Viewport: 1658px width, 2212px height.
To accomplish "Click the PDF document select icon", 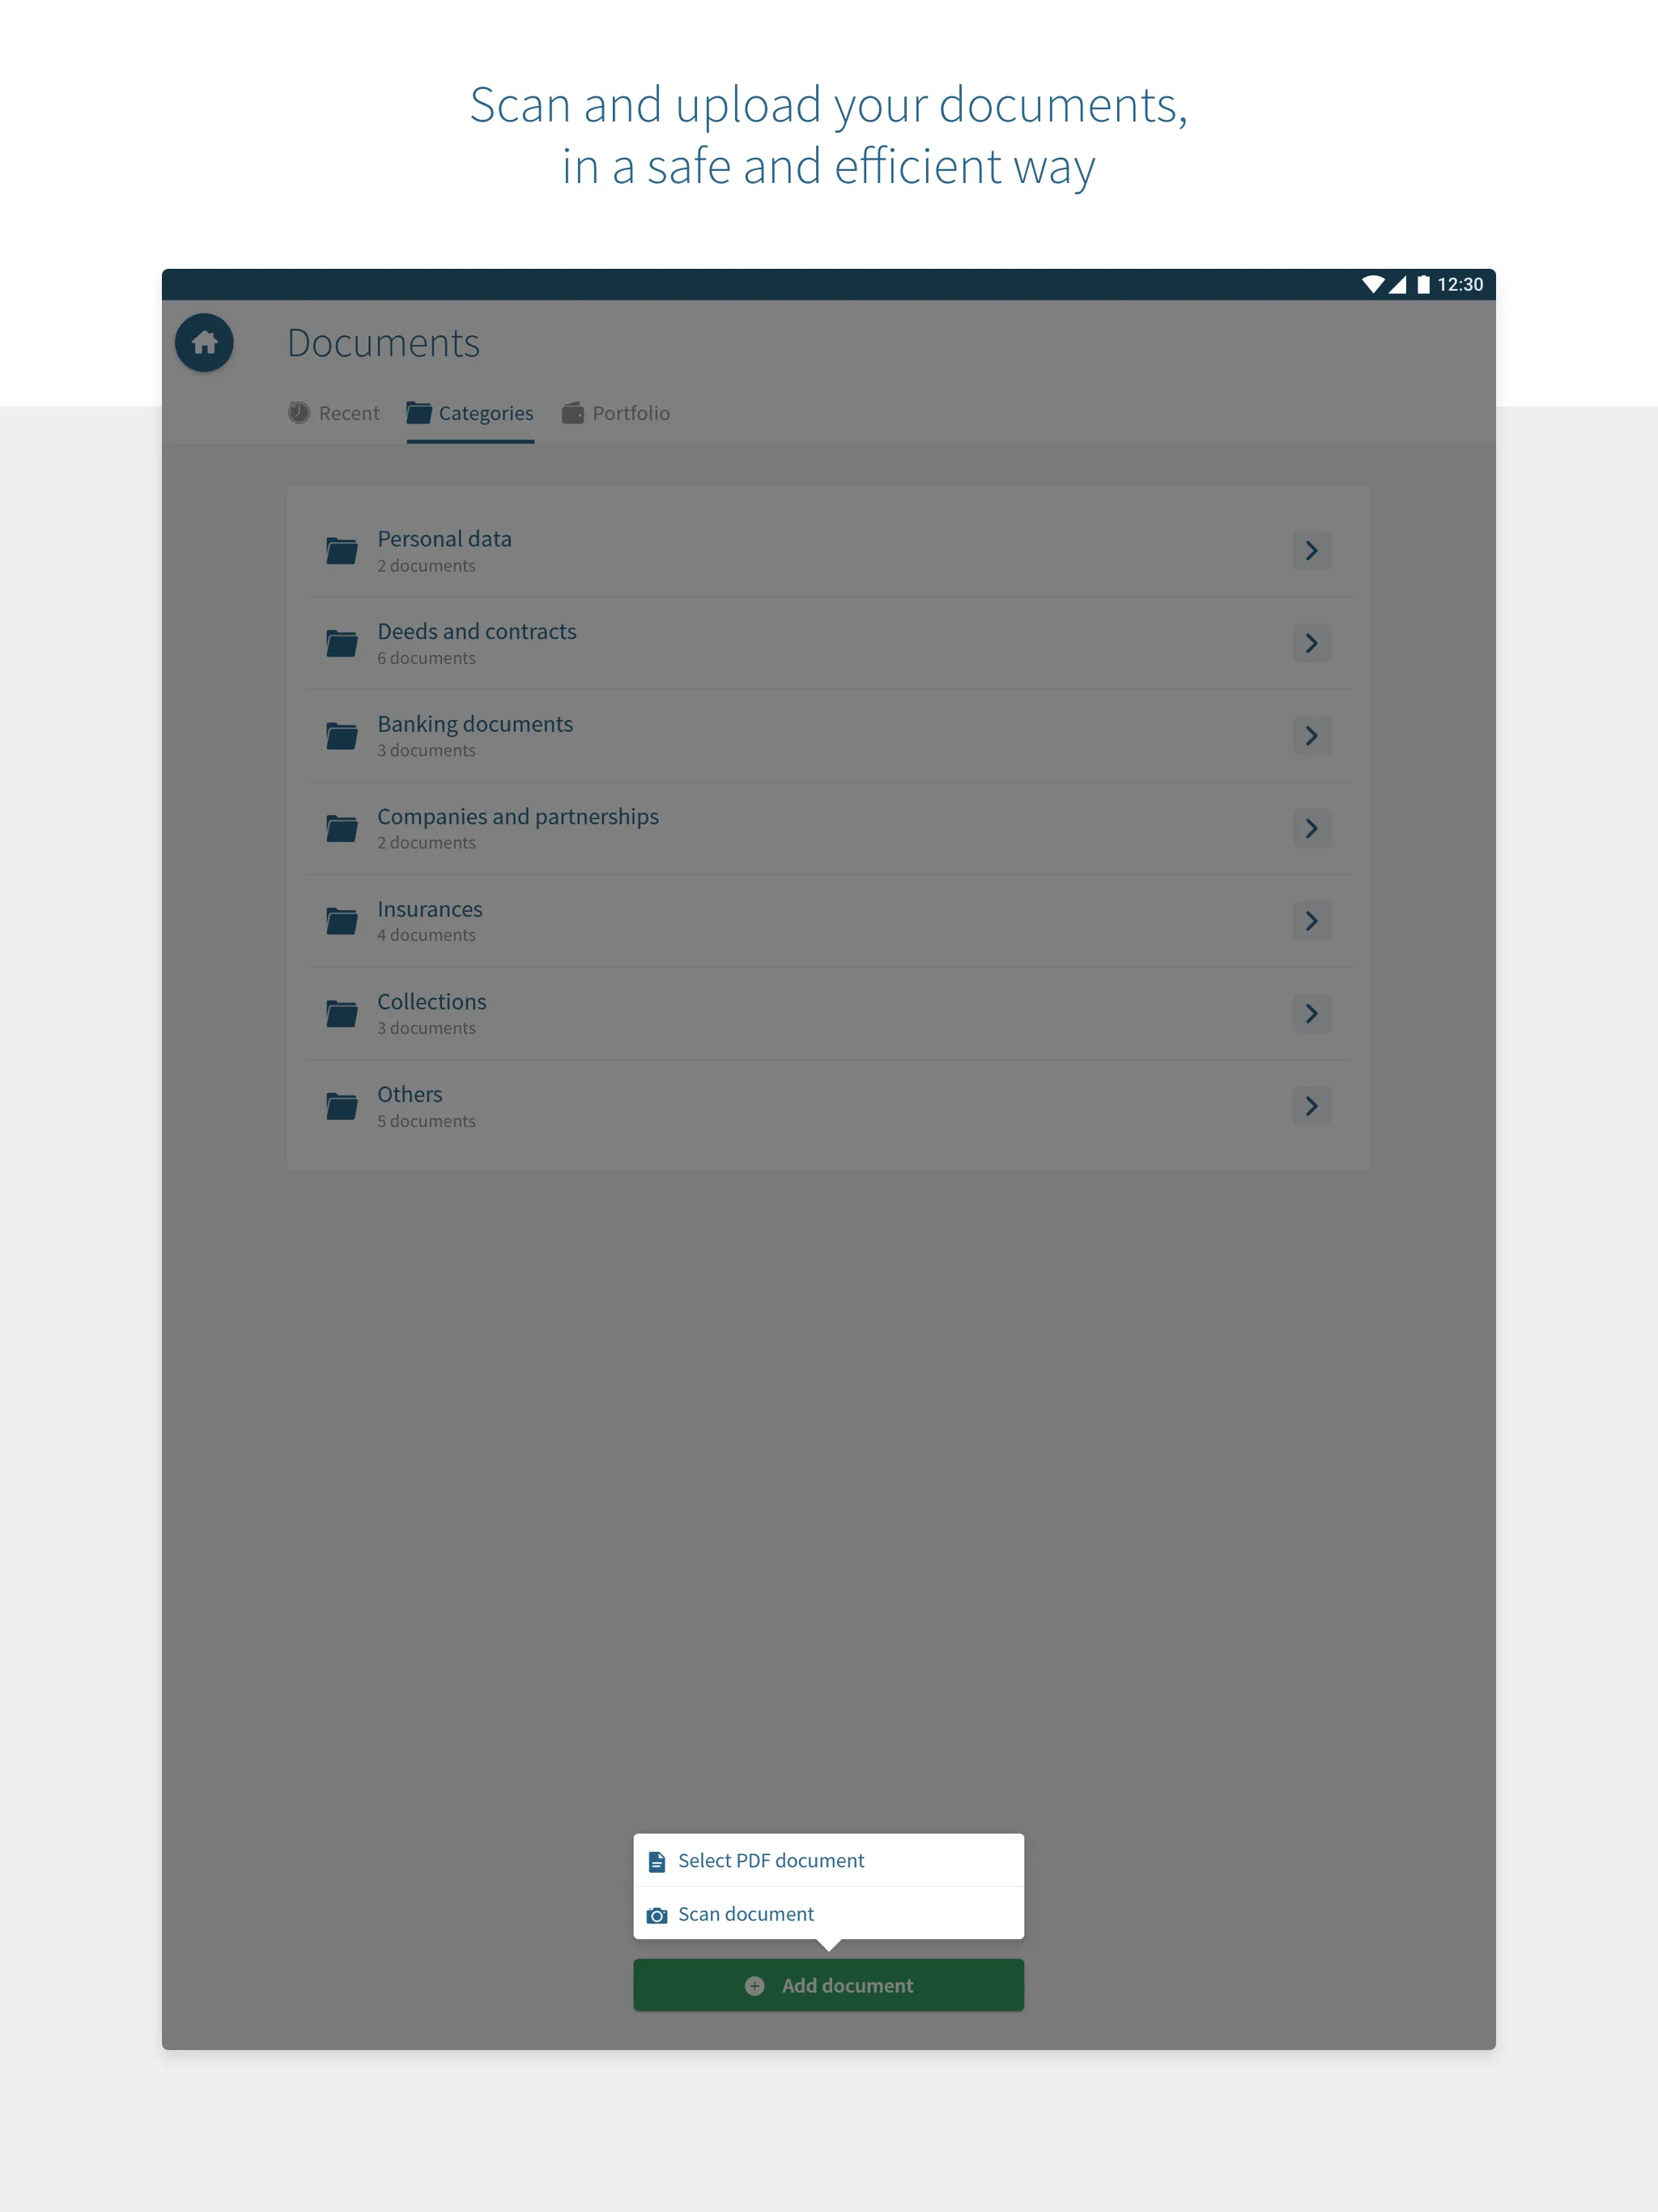I will (658, 1860).
